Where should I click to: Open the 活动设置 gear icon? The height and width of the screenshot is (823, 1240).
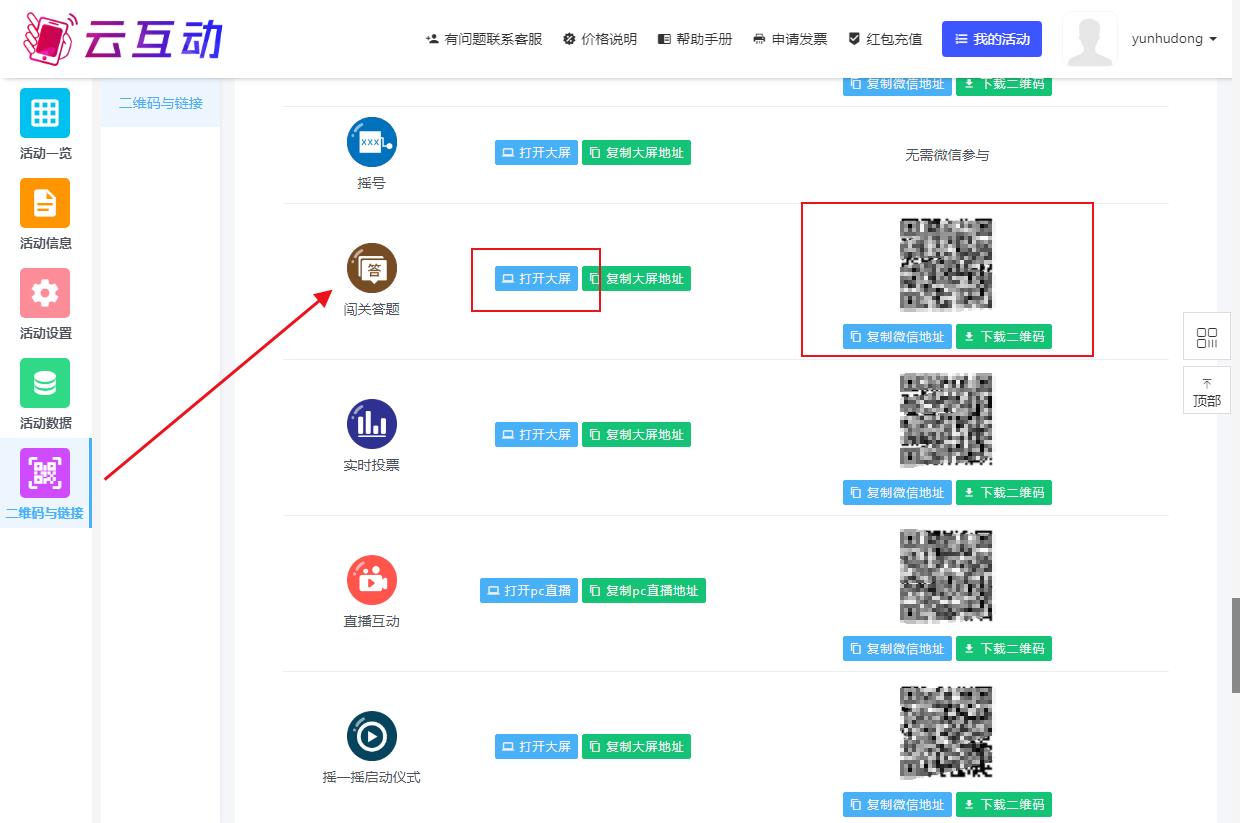(45, 293)
